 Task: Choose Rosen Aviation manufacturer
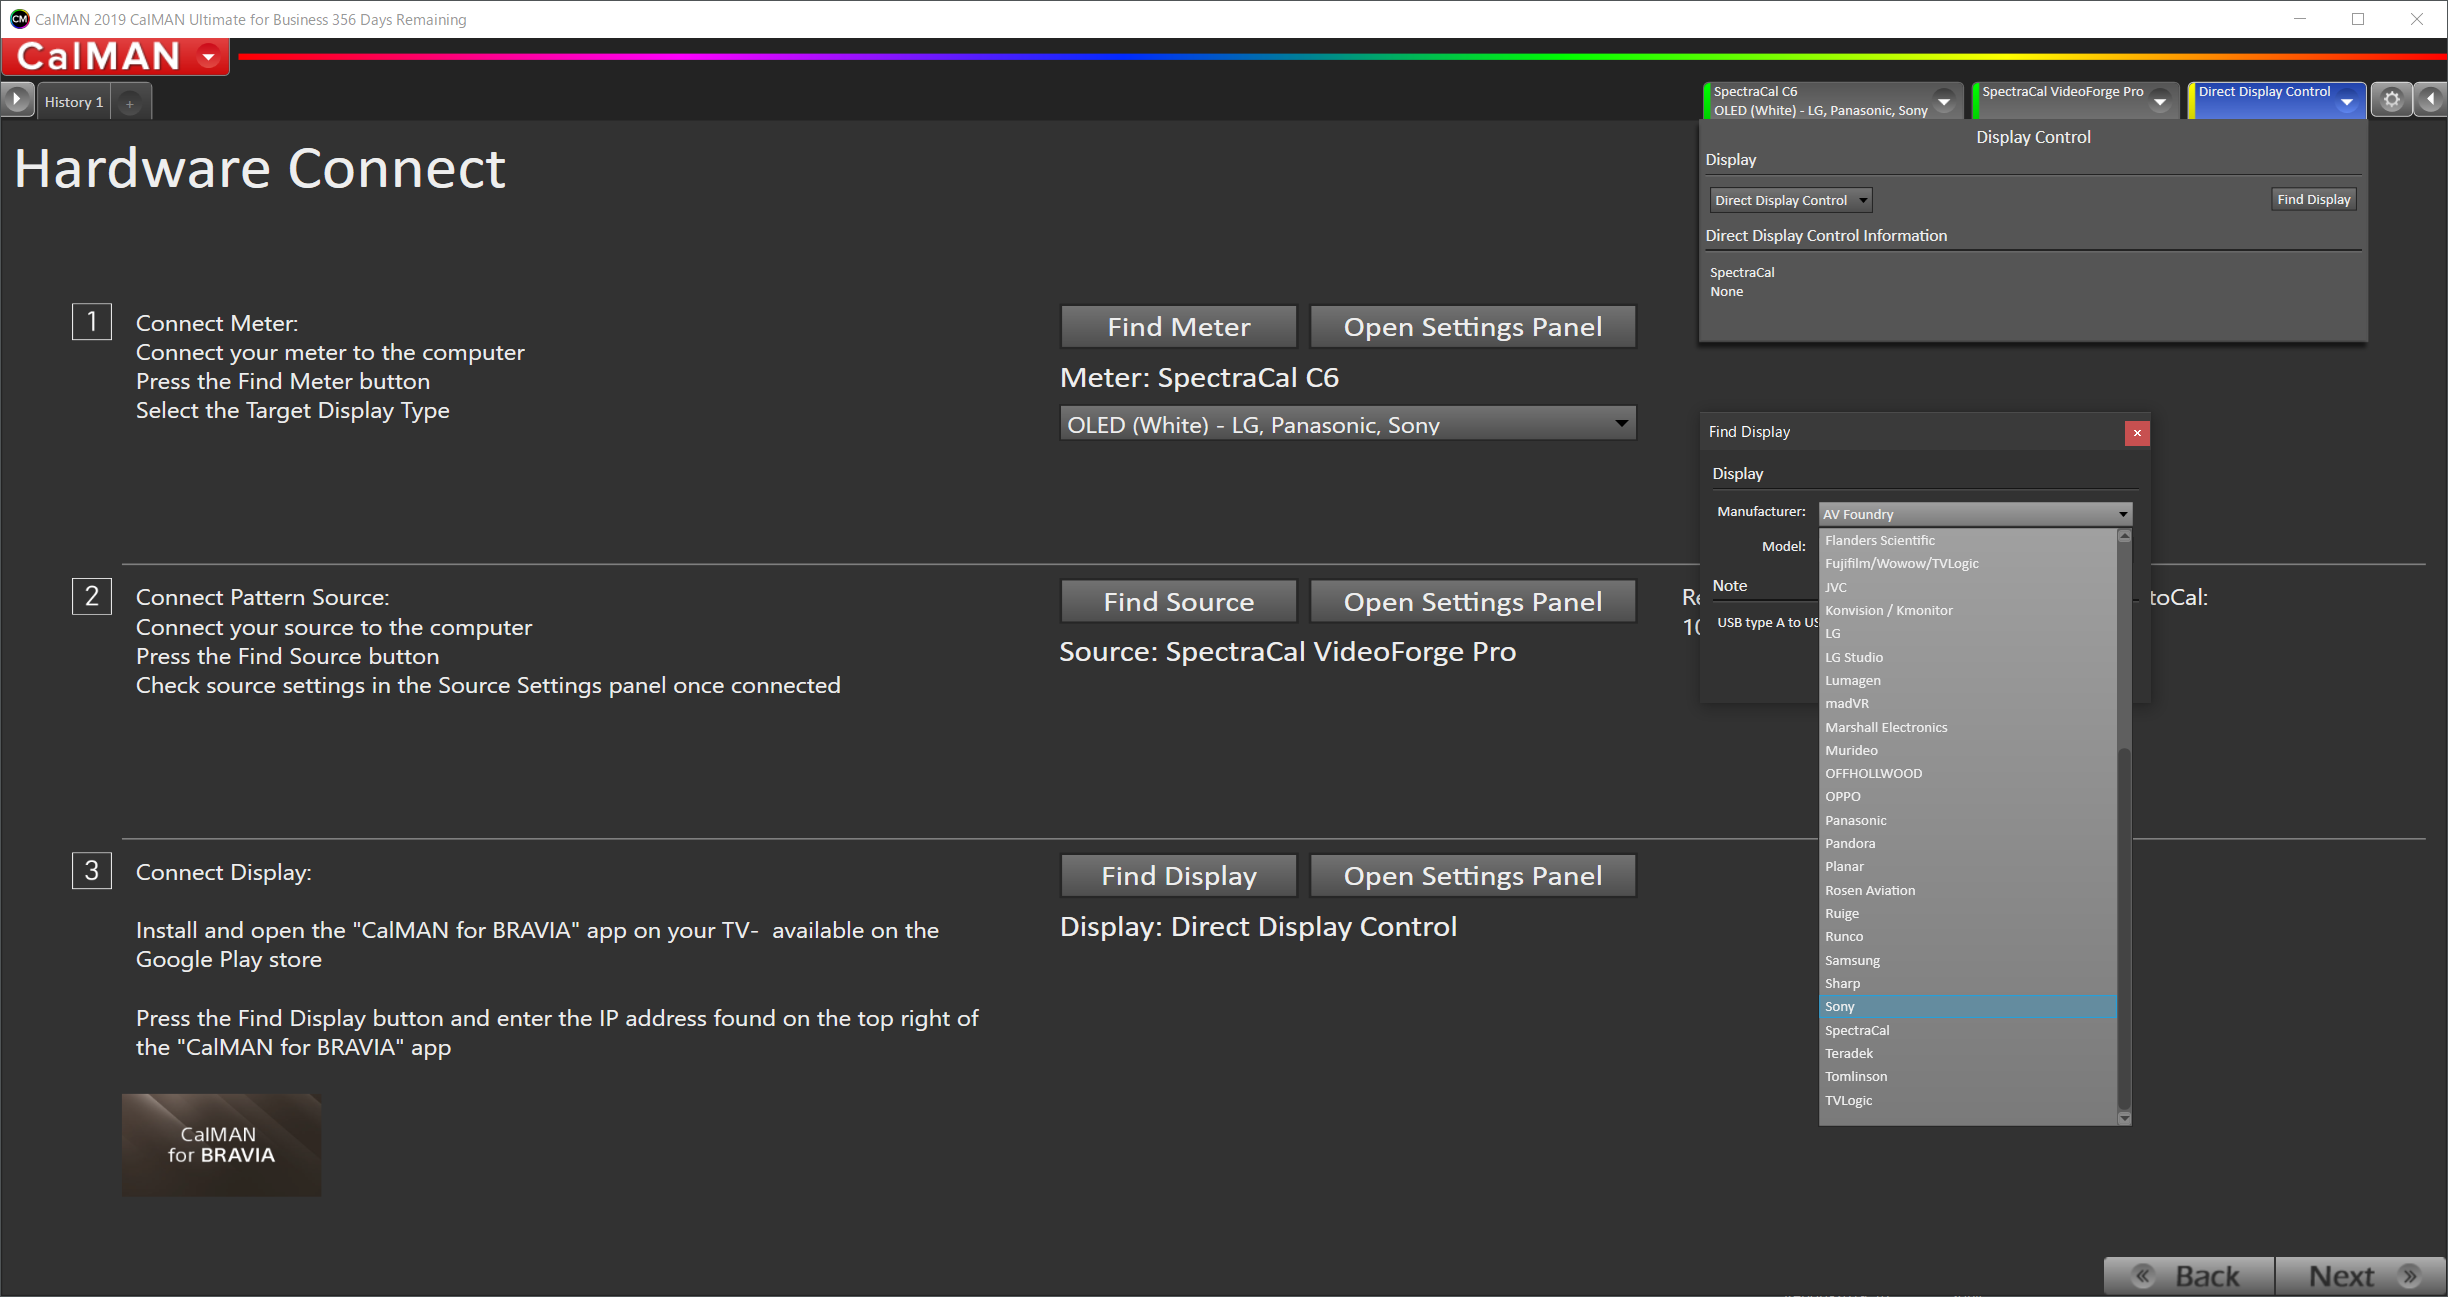(1968, 890)
